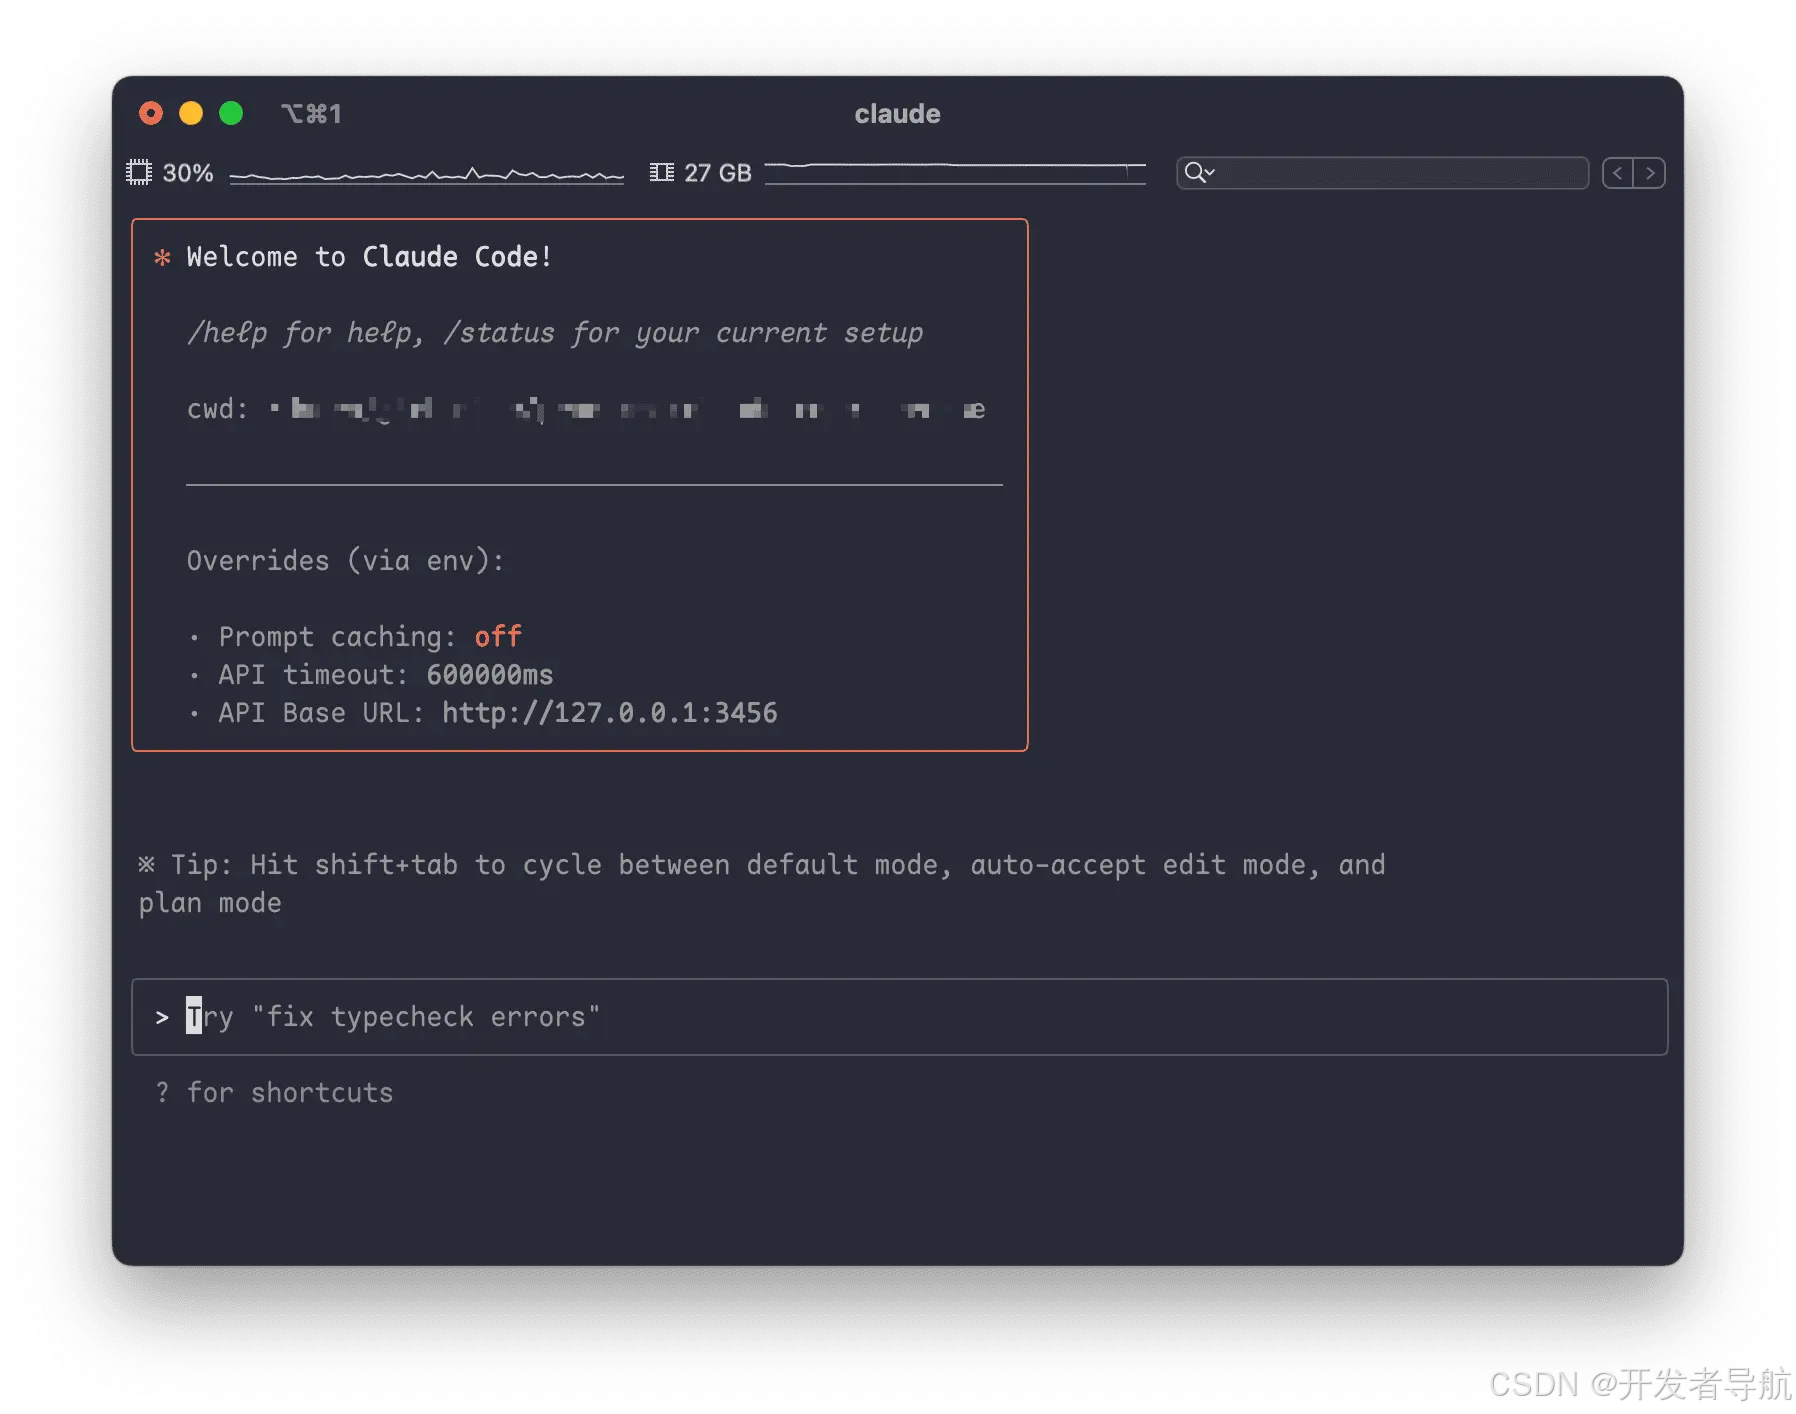Click the orange "off" prompt caching value
The width and height of the screenshot is (1796, 1414).
(497, 636)
